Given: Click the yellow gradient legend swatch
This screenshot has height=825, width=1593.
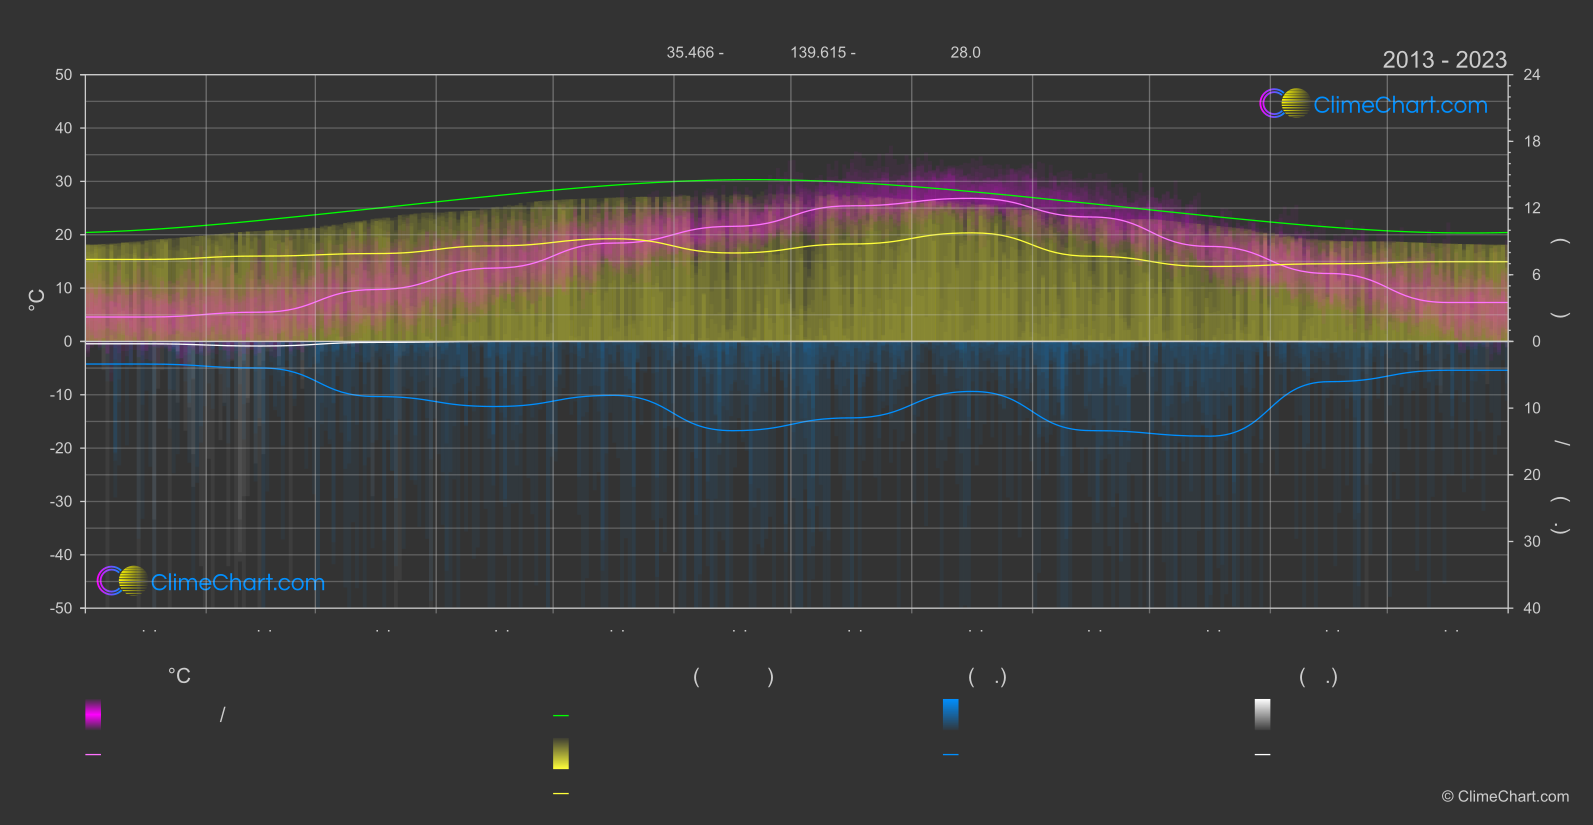Looking at the screenshot, I should pos(561,754).
